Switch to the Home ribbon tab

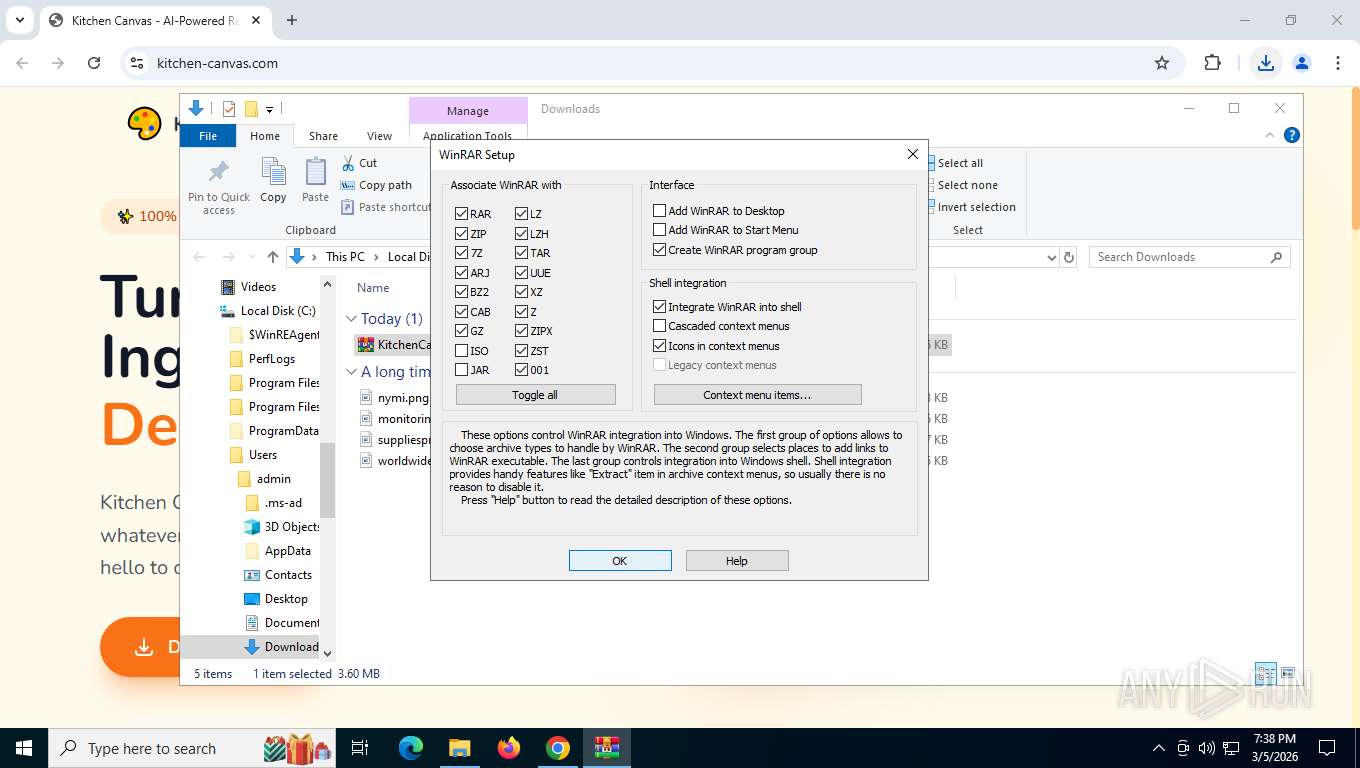[x=265, y=136]
